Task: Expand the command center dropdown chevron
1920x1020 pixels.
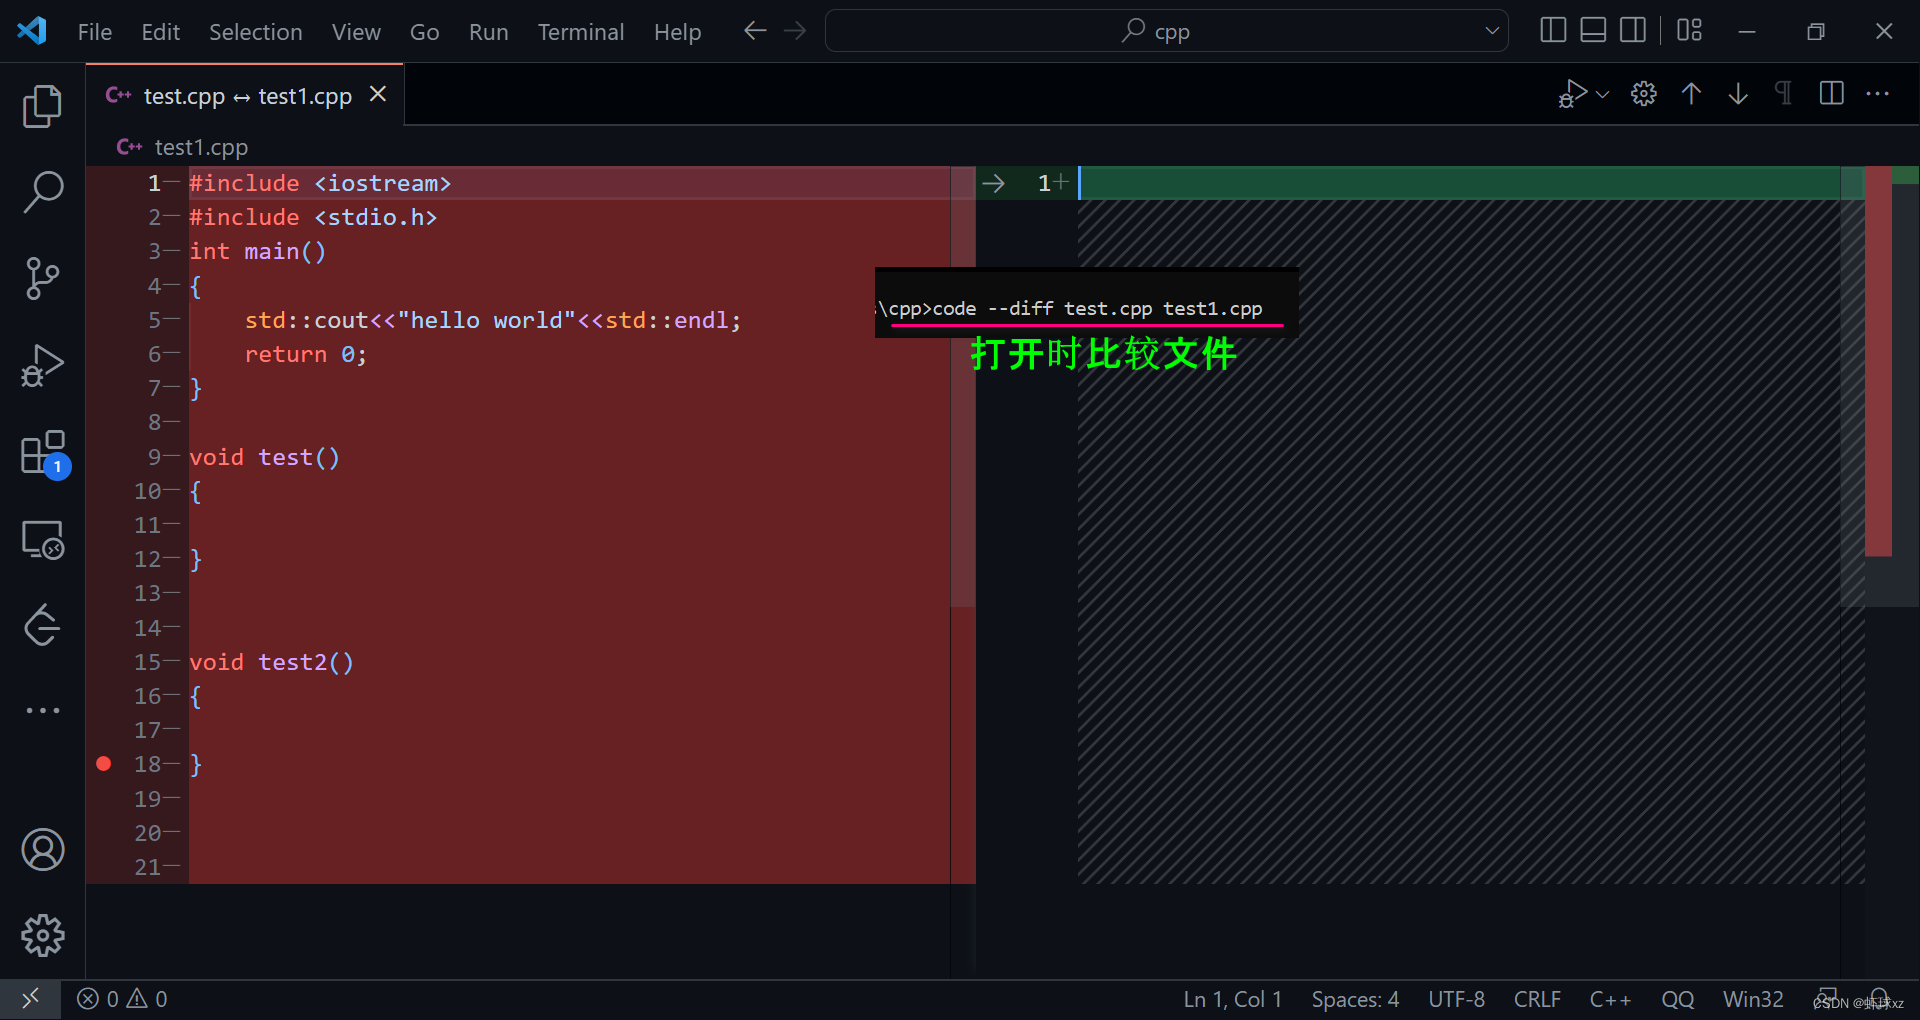Action: point(1492,31)
